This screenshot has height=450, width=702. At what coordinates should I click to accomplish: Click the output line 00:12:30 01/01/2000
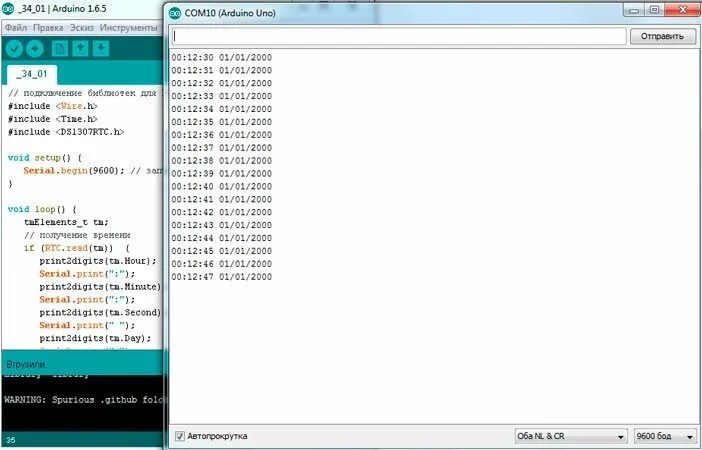pos(222,58)
